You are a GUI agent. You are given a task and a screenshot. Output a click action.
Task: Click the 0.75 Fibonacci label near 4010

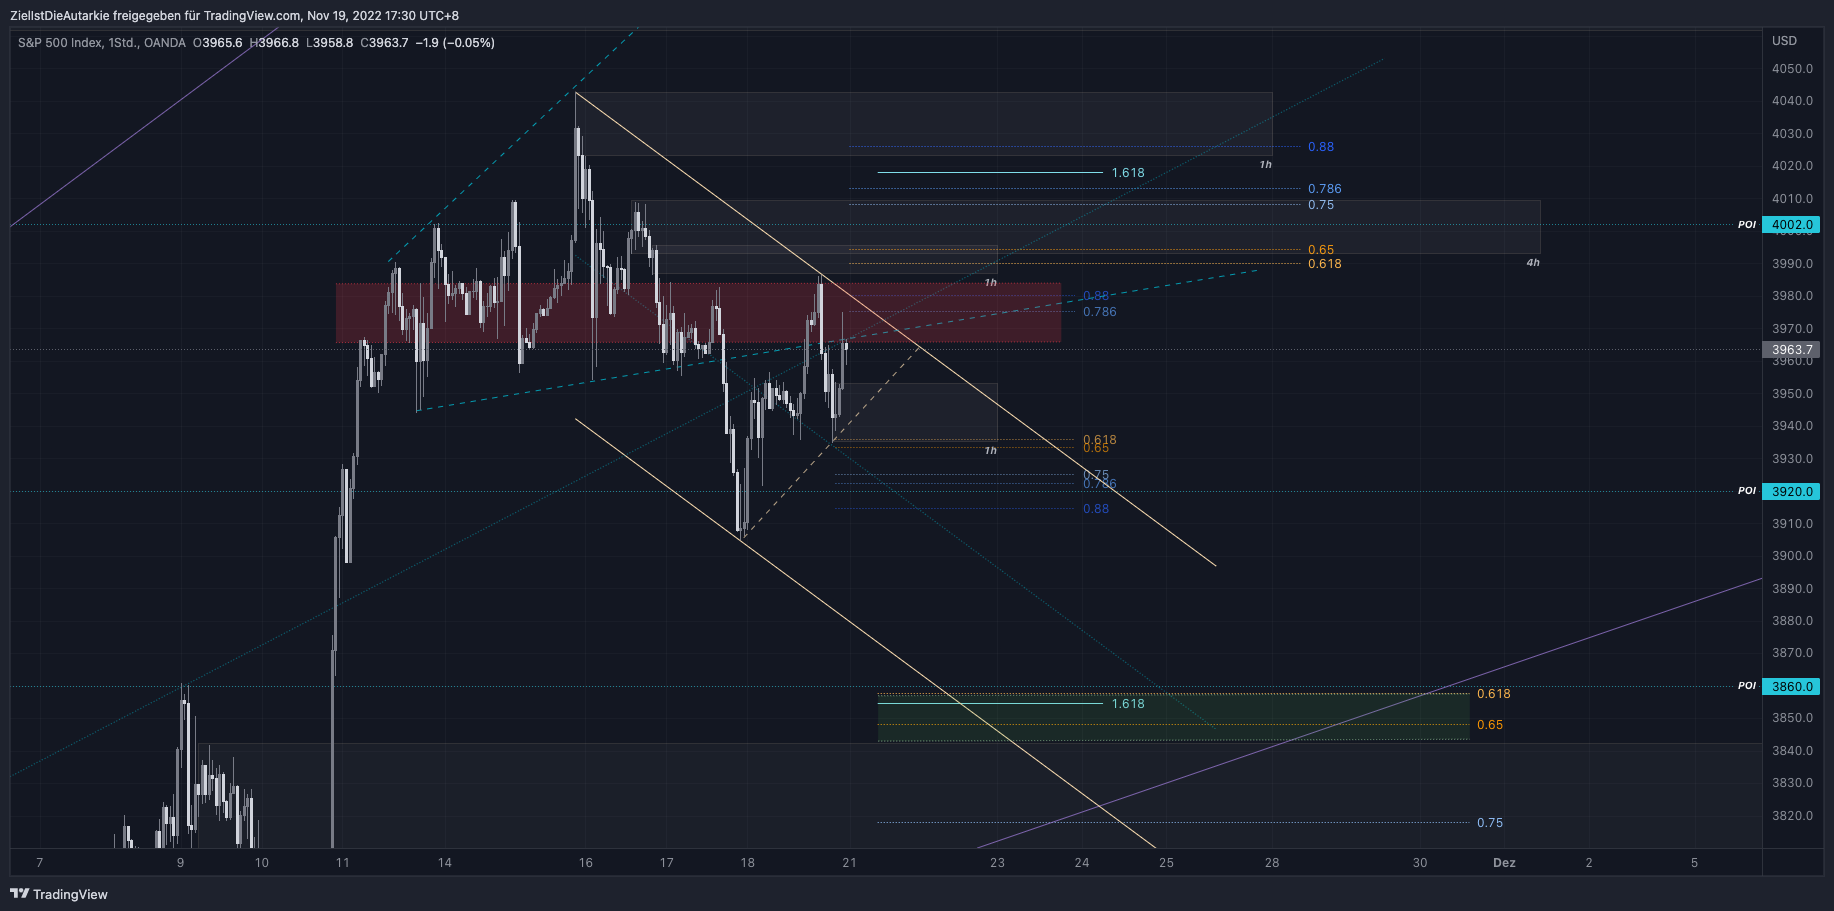pos(1321,205)
